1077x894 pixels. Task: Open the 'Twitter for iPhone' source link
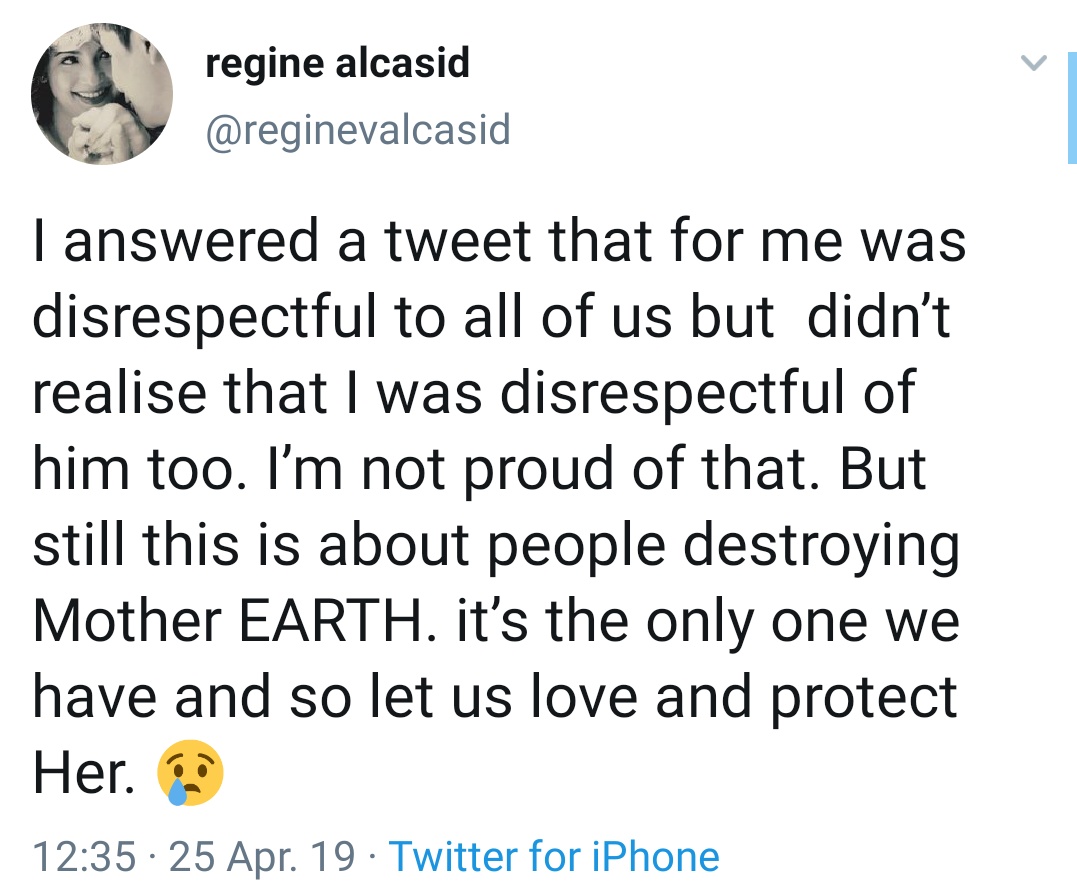[553, 857]
